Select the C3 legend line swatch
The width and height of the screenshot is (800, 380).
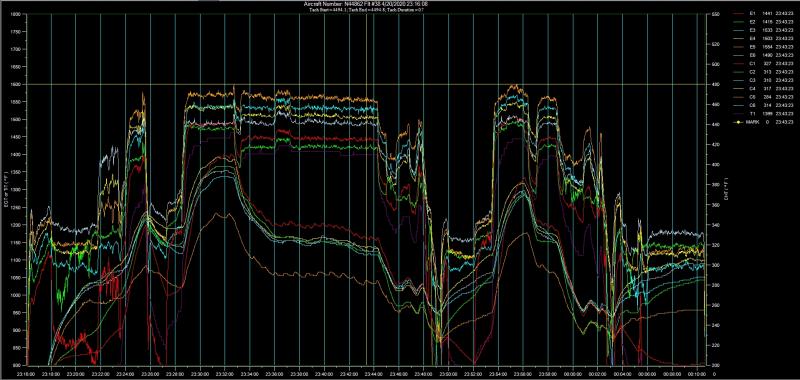(739, 81)
